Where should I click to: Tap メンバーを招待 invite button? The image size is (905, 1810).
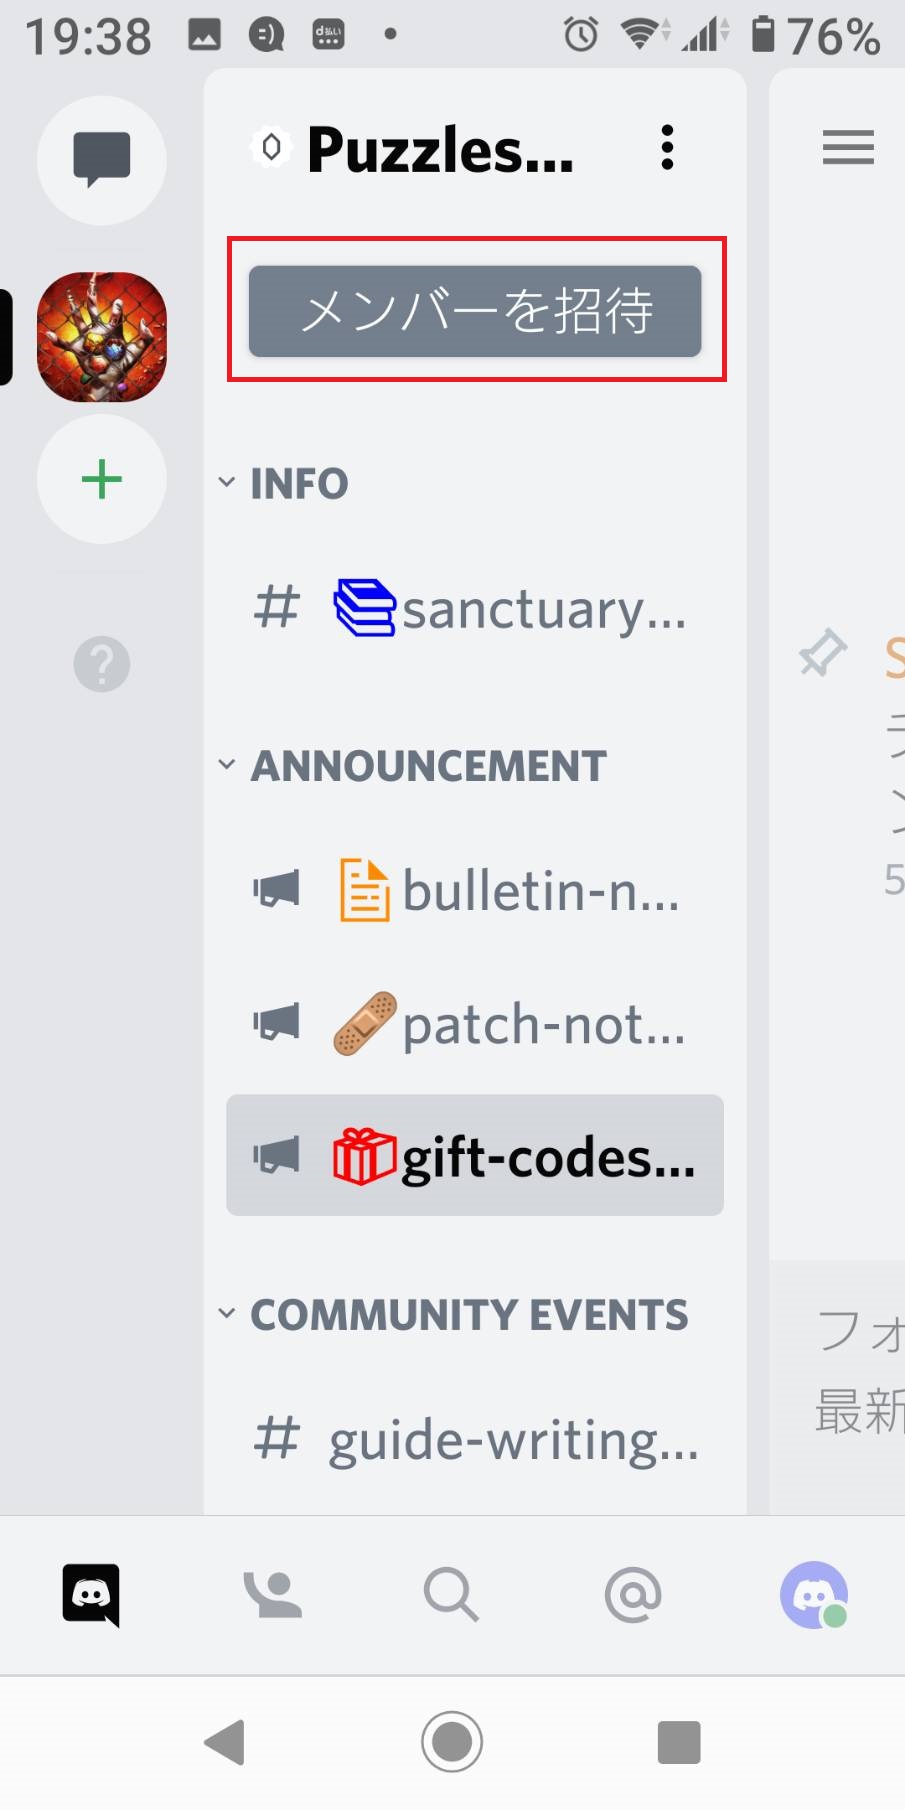475,311
